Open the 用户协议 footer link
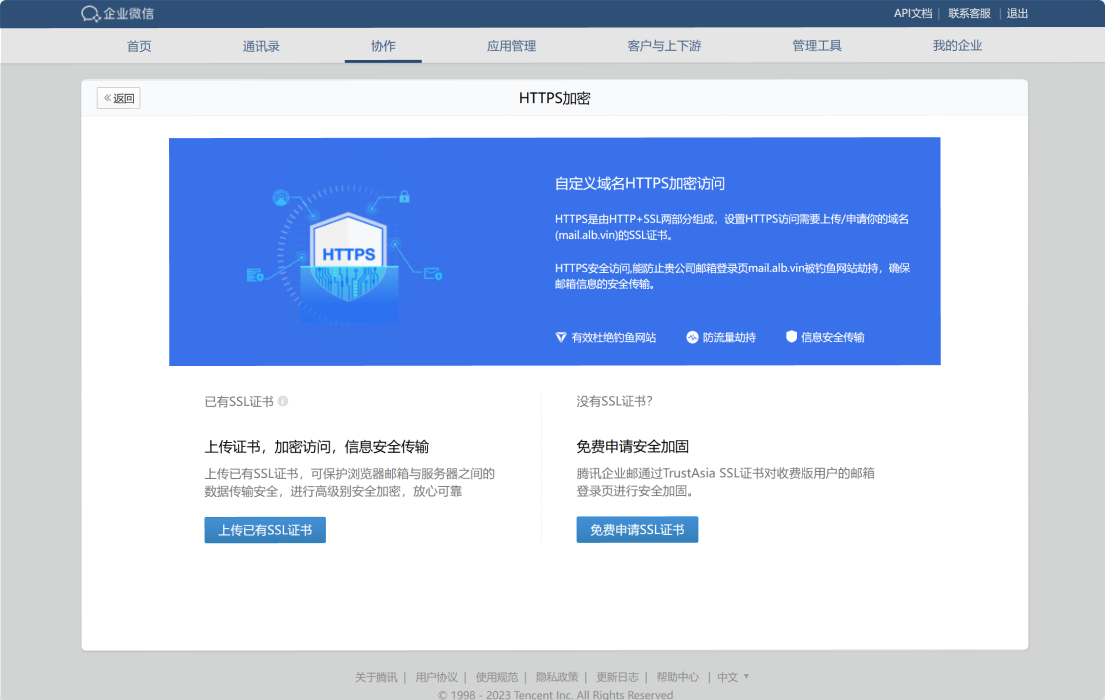The image size is (1105, 700). coord(436,677)
